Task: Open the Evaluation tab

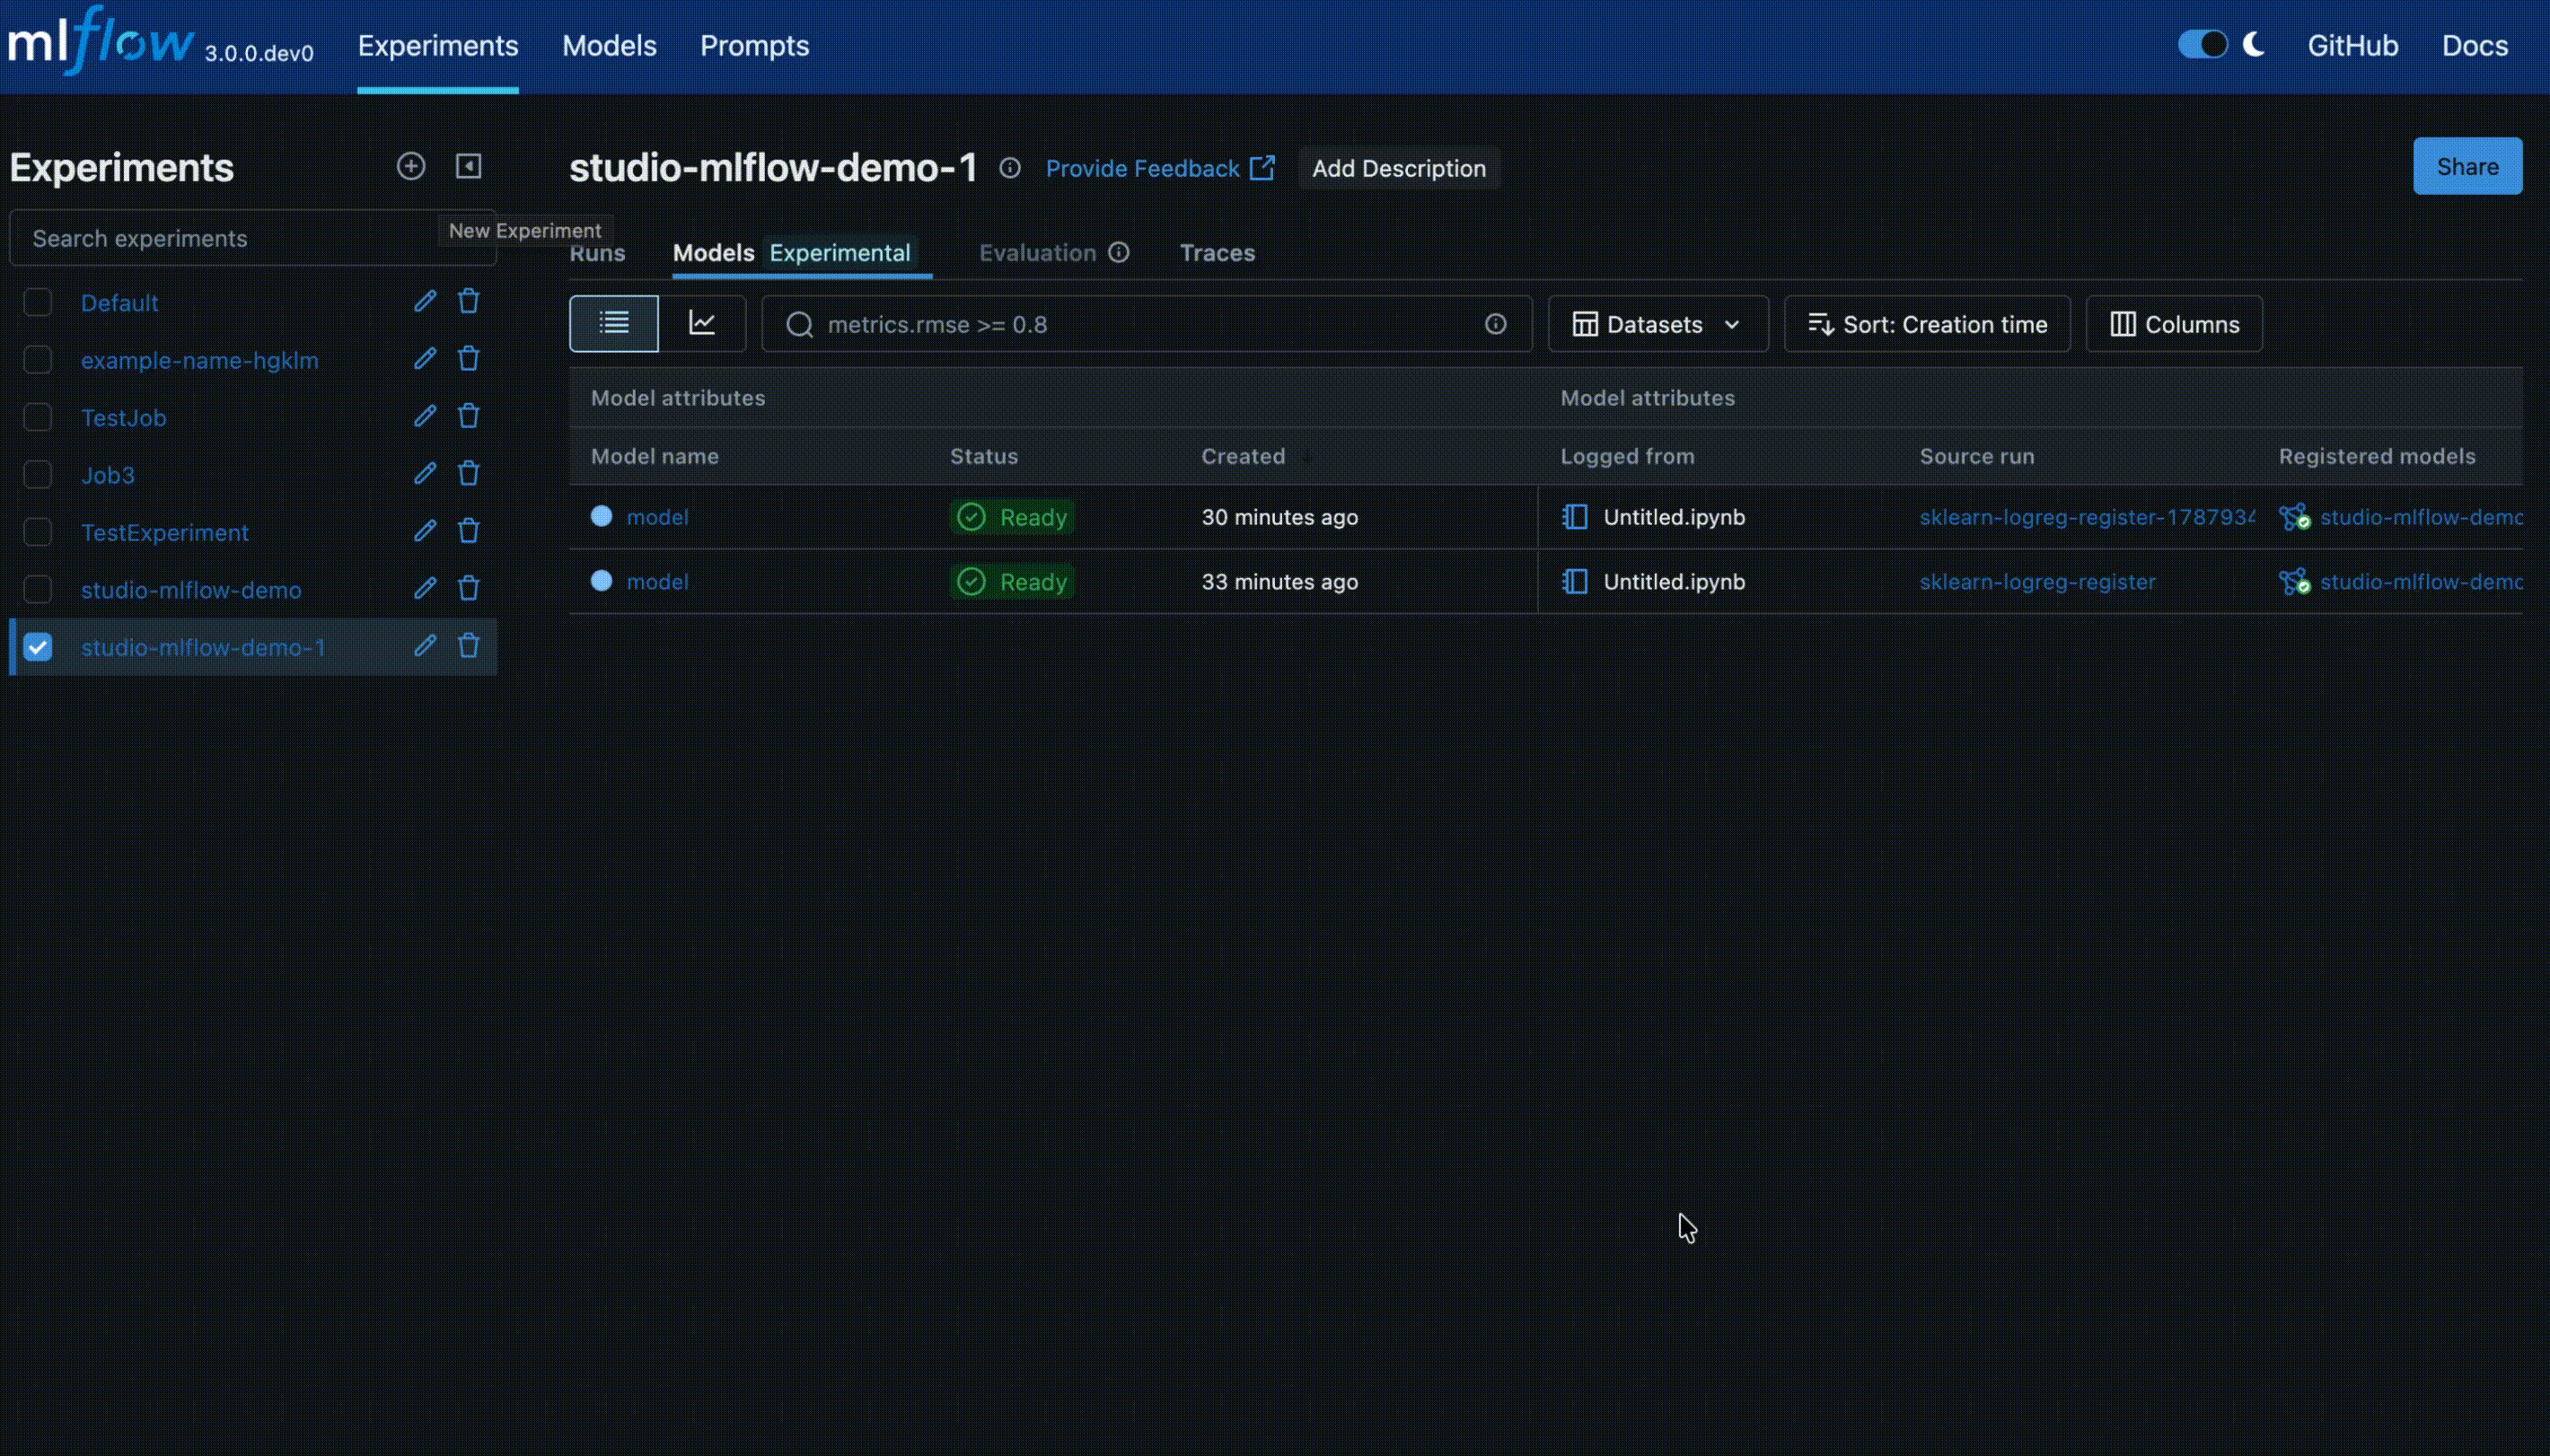Action: (1037, 253)
